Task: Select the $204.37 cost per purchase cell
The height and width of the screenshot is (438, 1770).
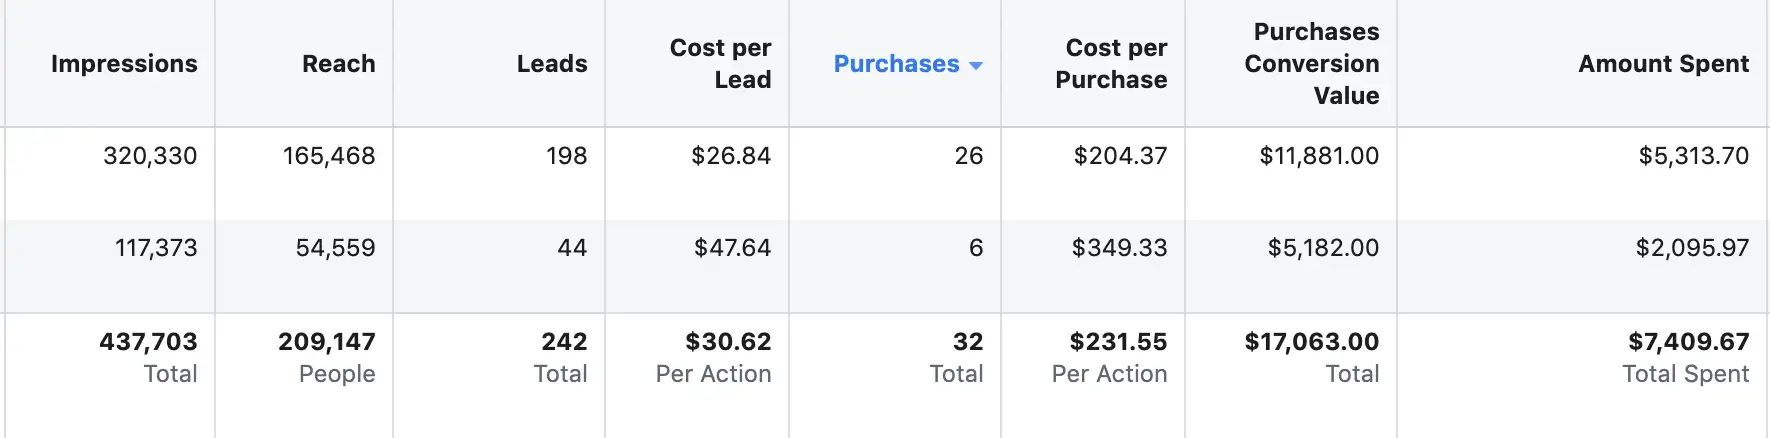Action: coord(1120,156)
